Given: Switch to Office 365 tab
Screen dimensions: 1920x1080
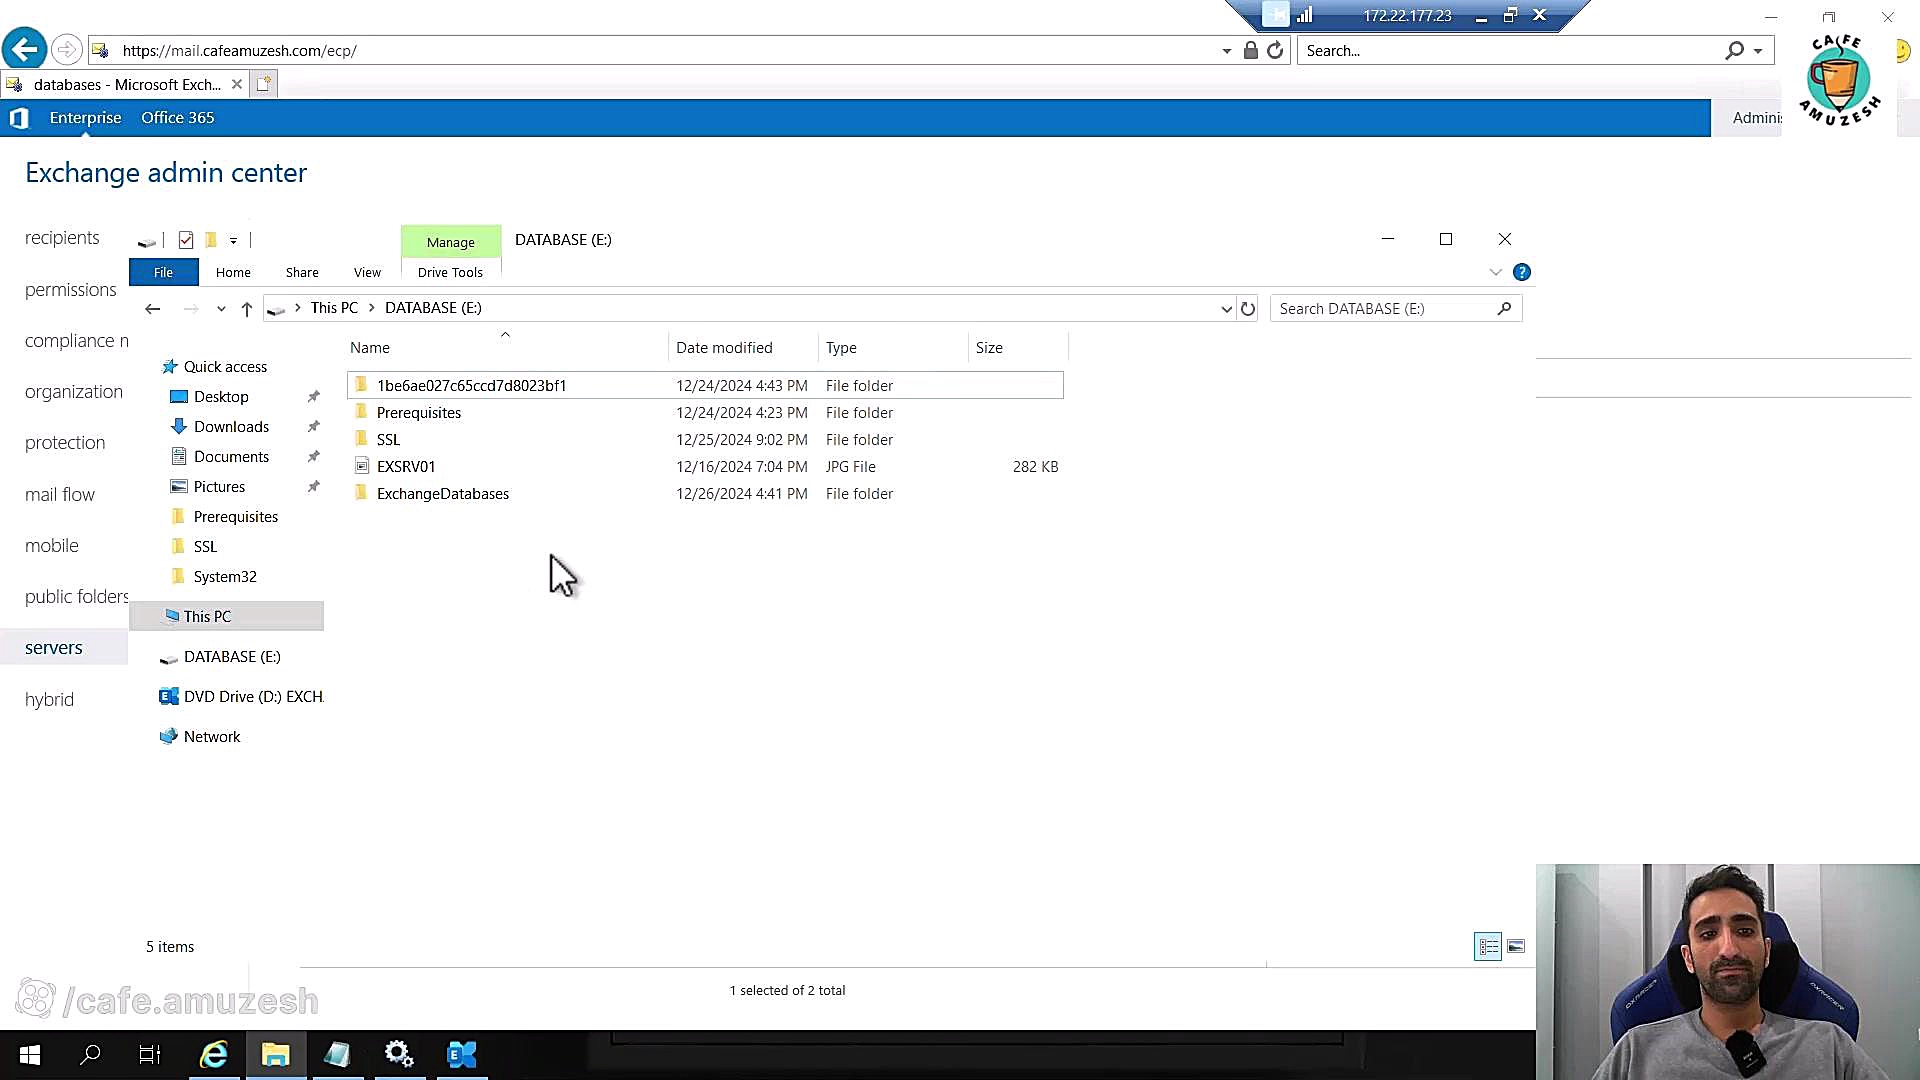Looking at the screenshot, I should [178, 118].
